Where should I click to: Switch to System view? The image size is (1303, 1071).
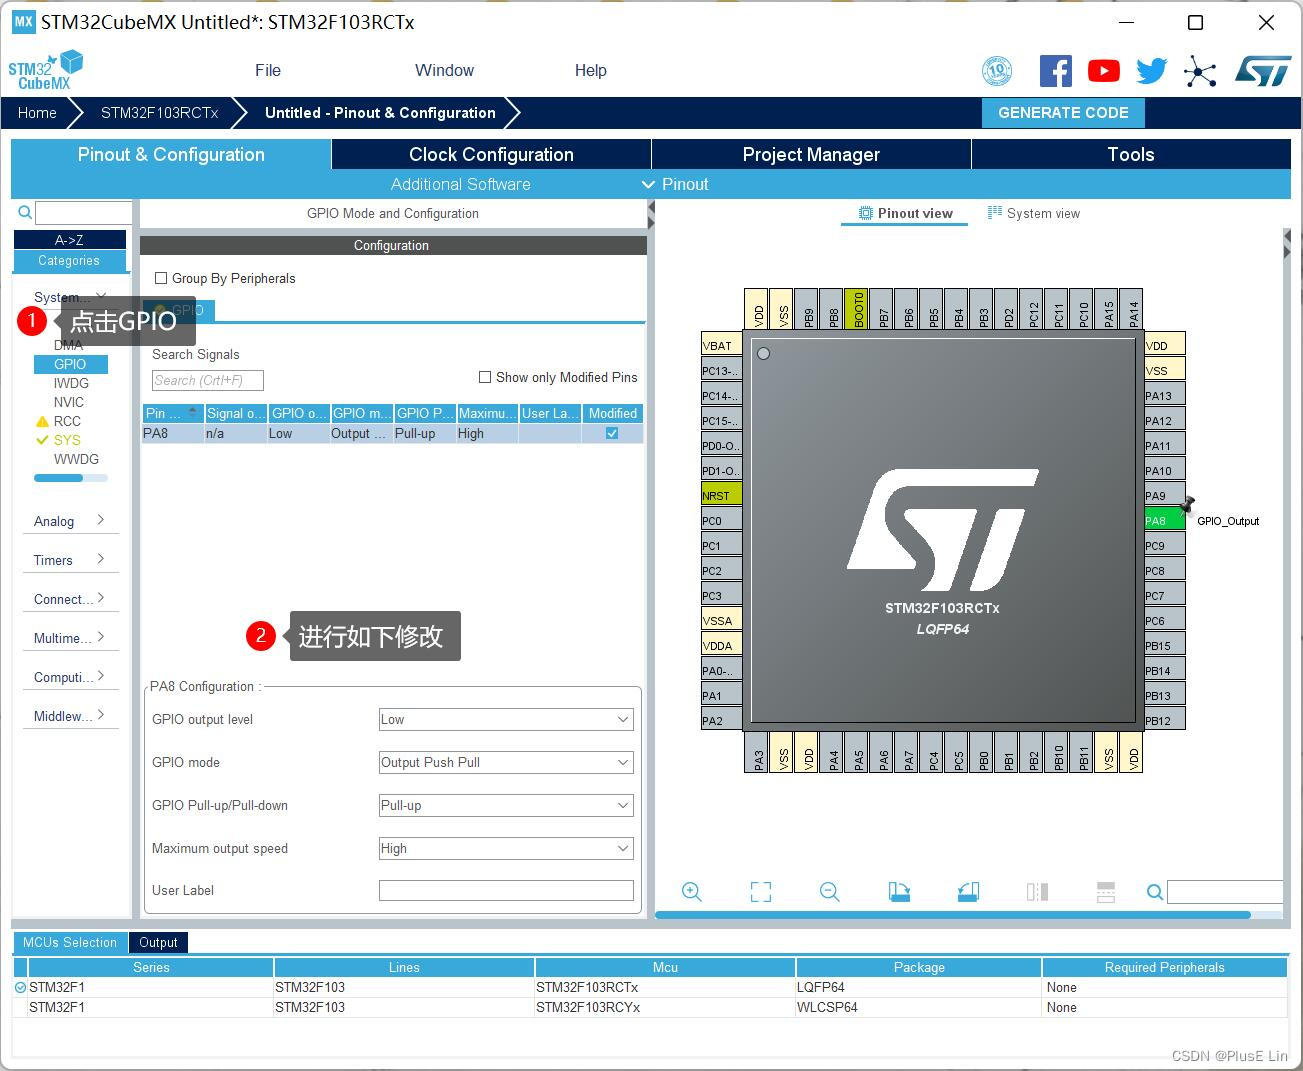pos(1034,213)
